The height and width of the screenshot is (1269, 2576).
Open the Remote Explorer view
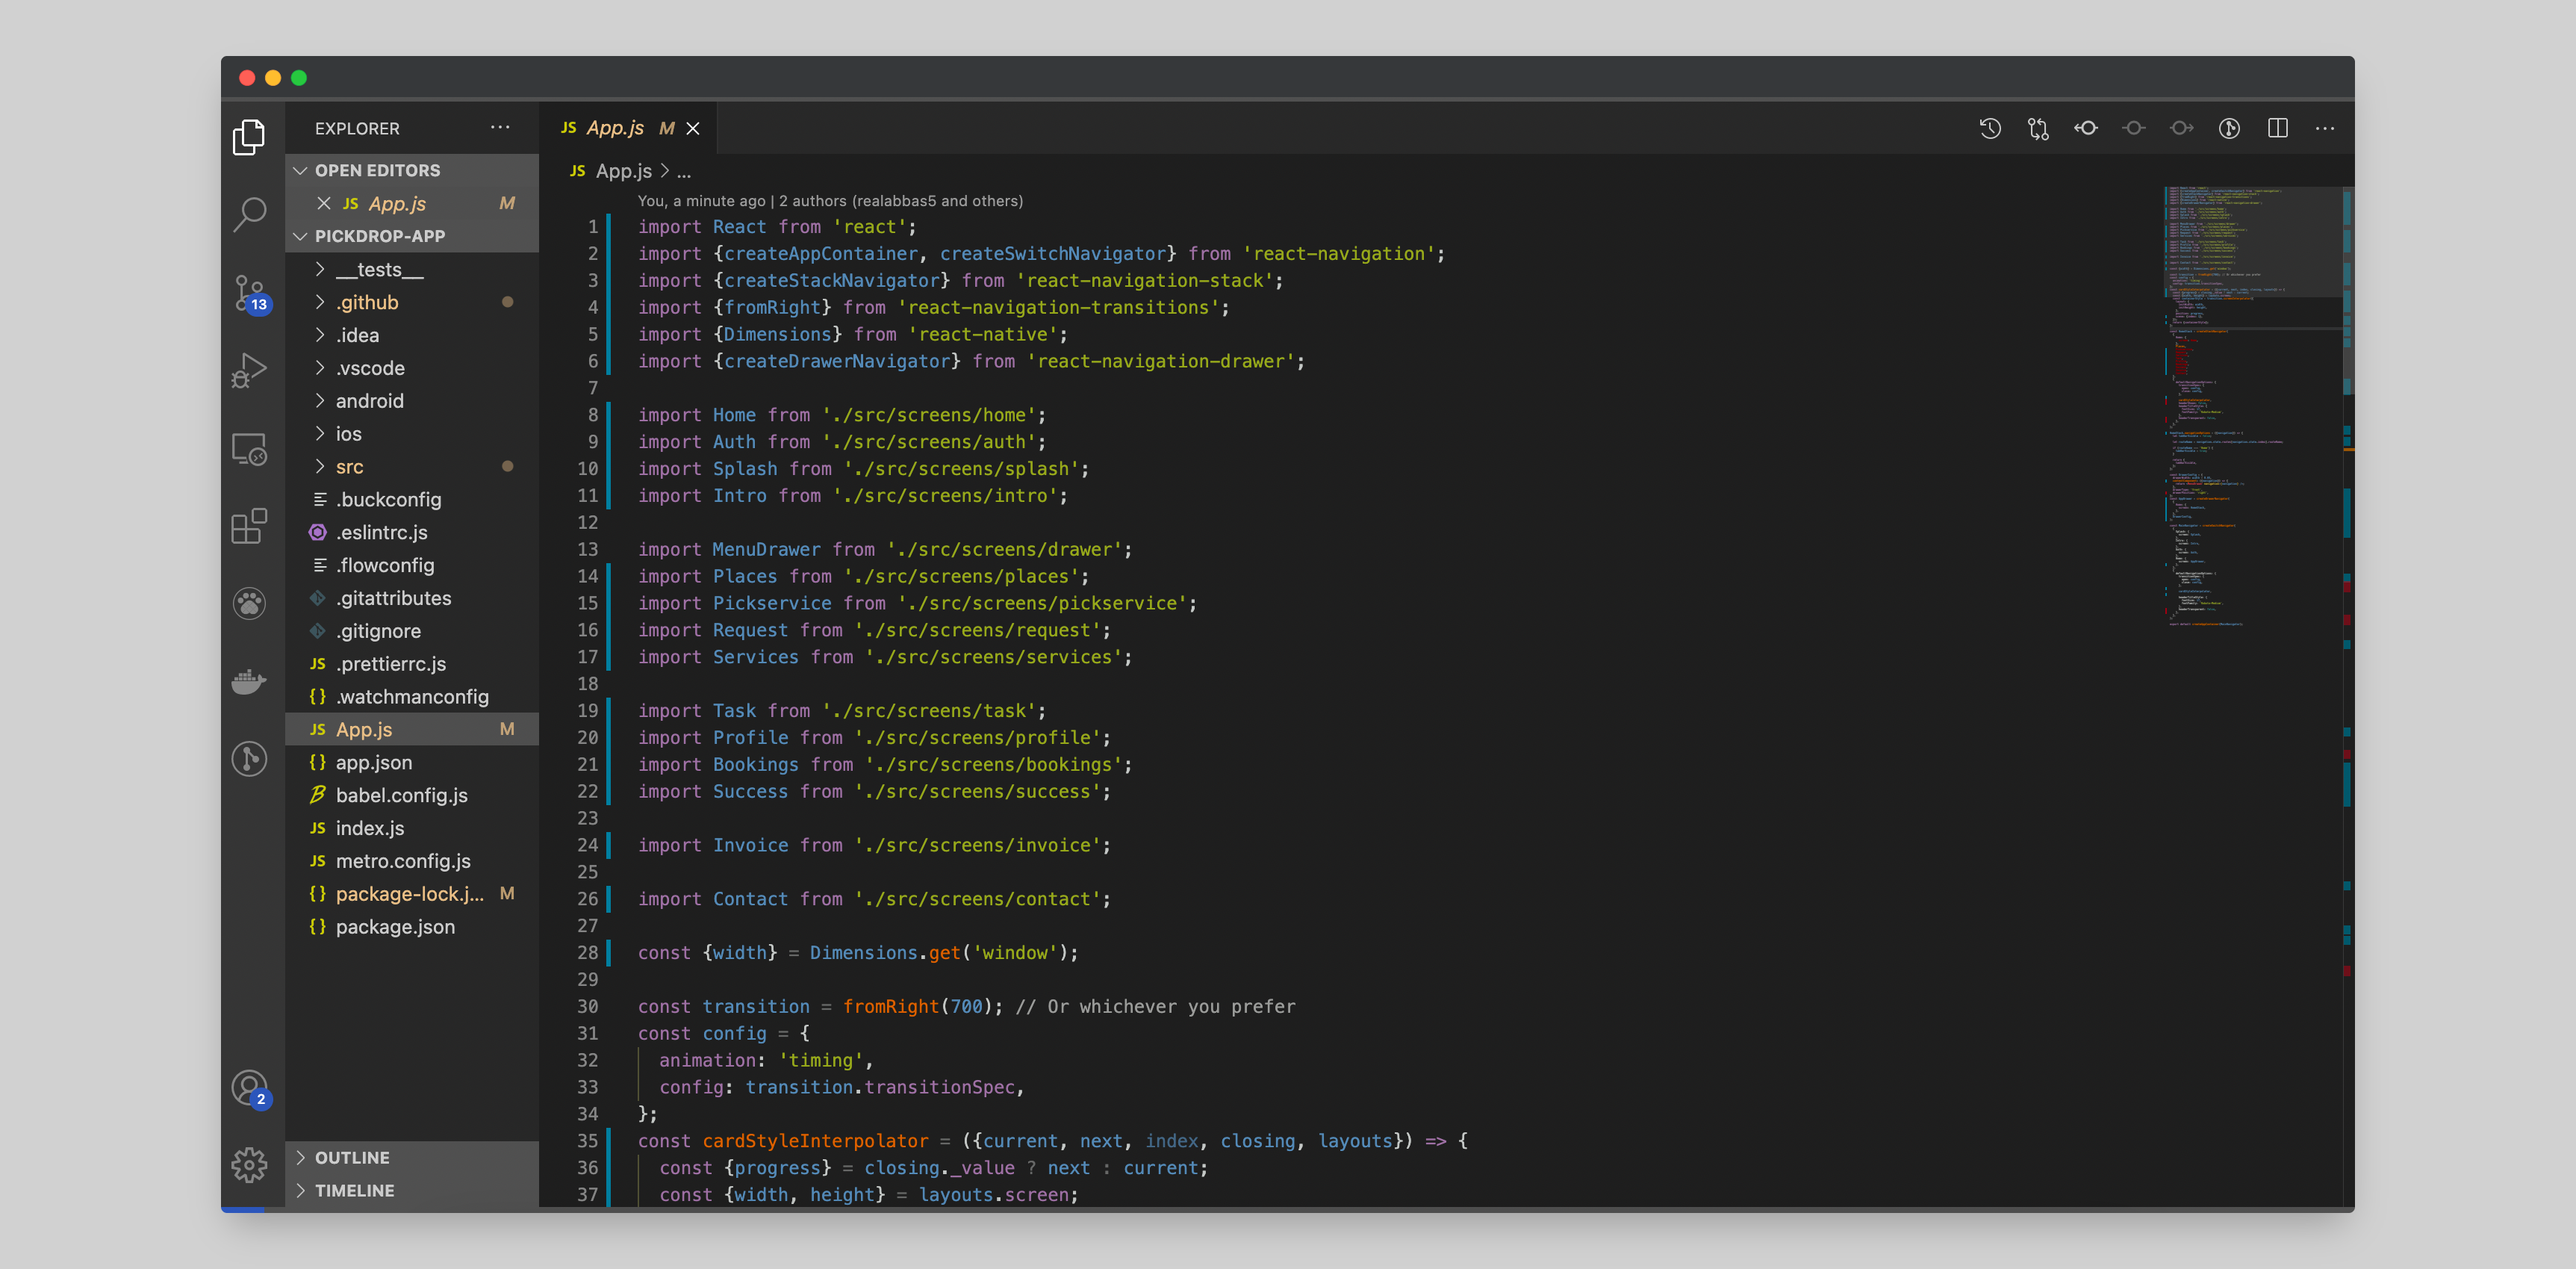[x=249, y=449]
